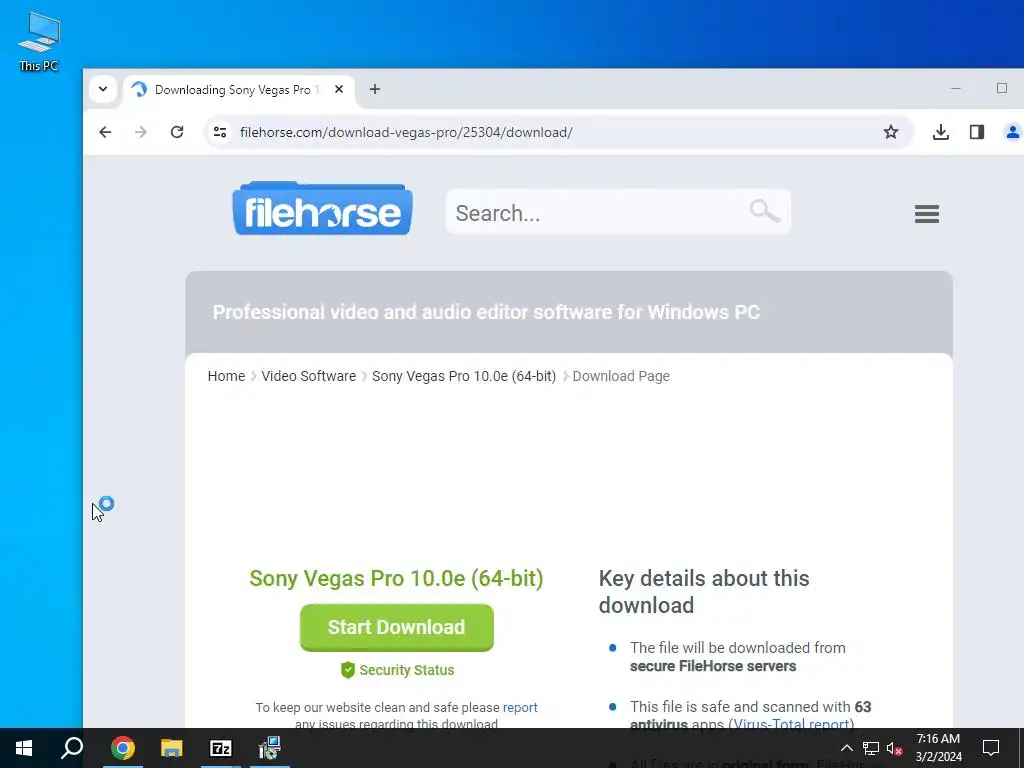Go to Home breadcrumb
Screen dimensions: 1024x768
click(x=226, y=376)
